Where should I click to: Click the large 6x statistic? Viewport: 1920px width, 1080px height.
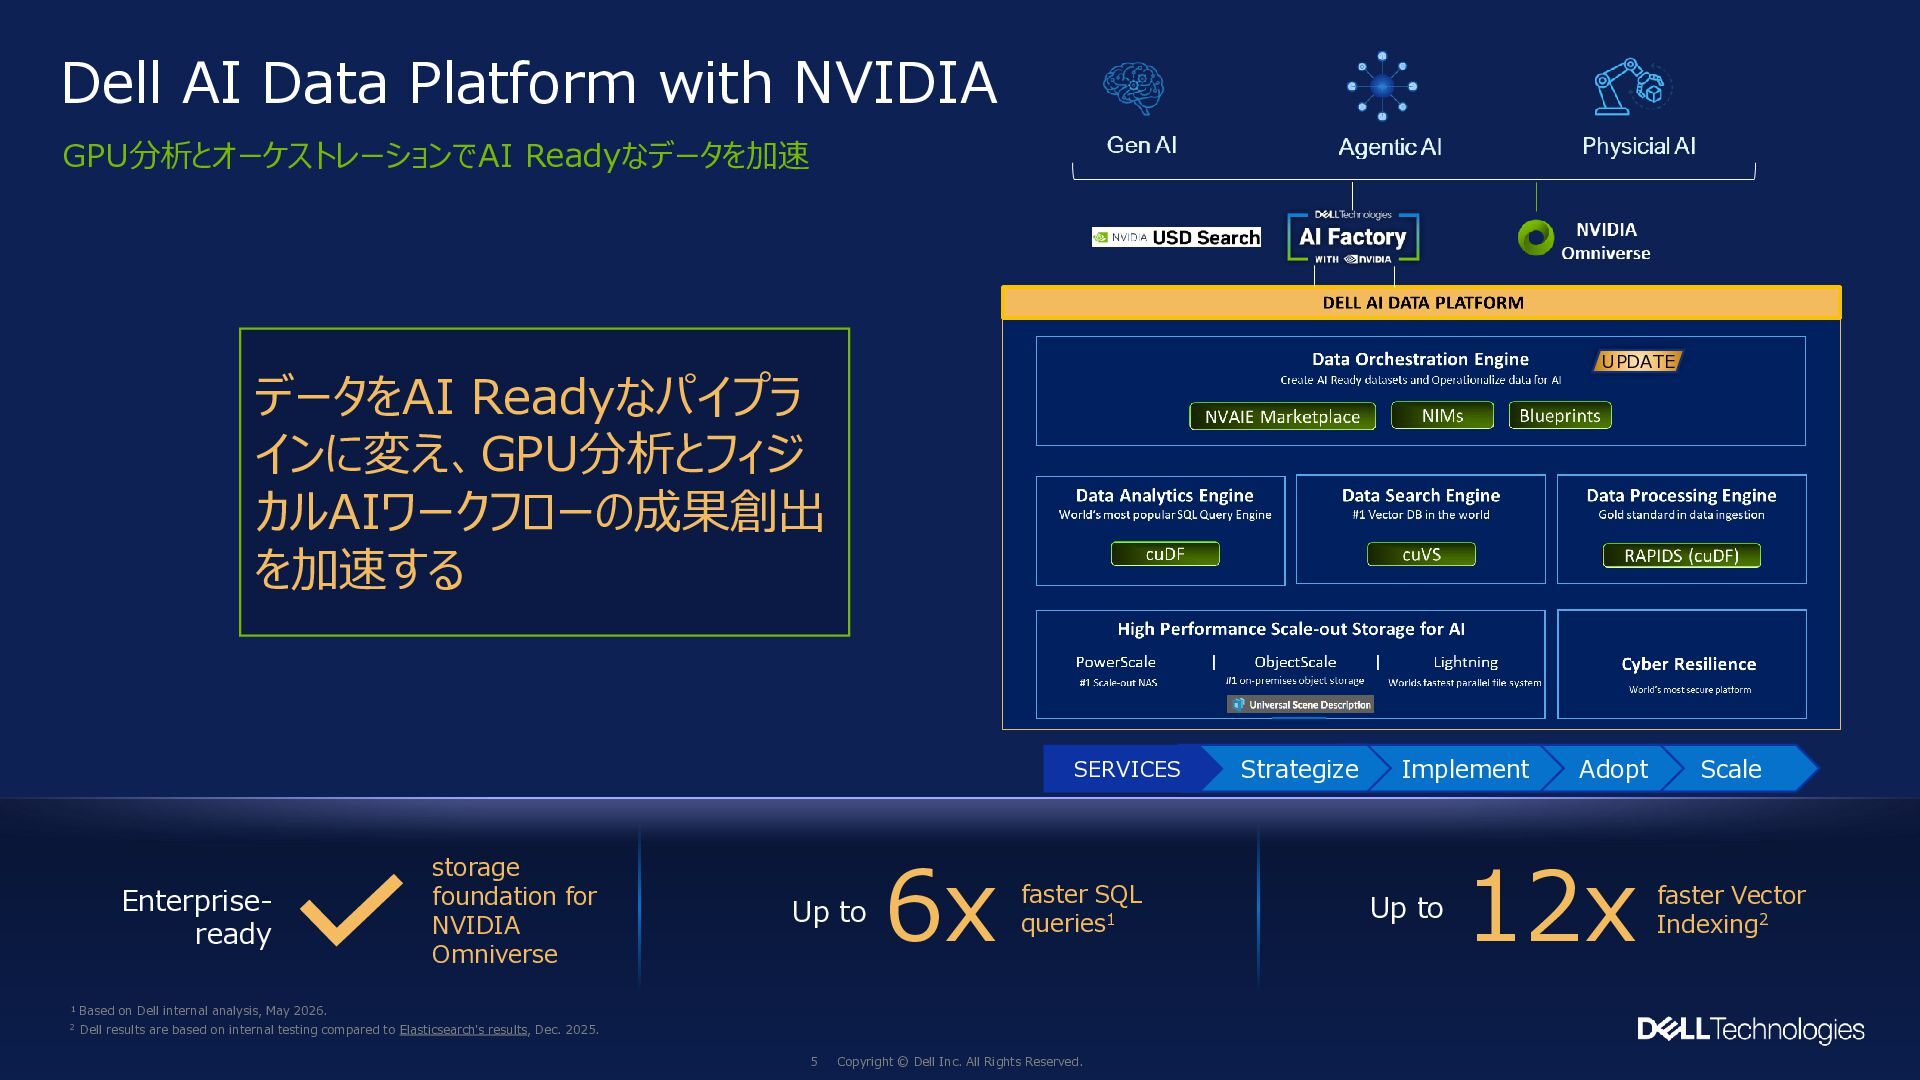[941, 908]
